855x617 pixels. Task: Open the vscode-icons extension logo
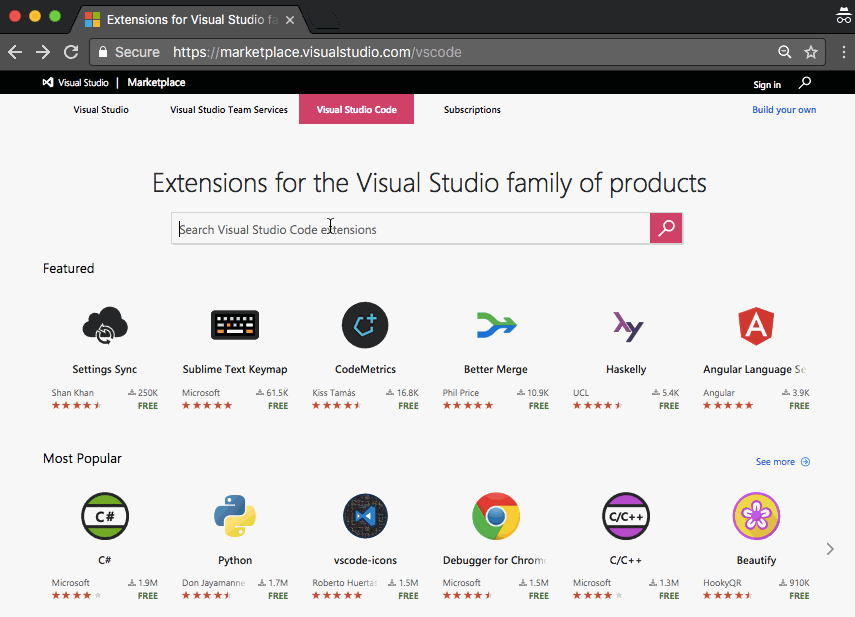coord(365,516)
